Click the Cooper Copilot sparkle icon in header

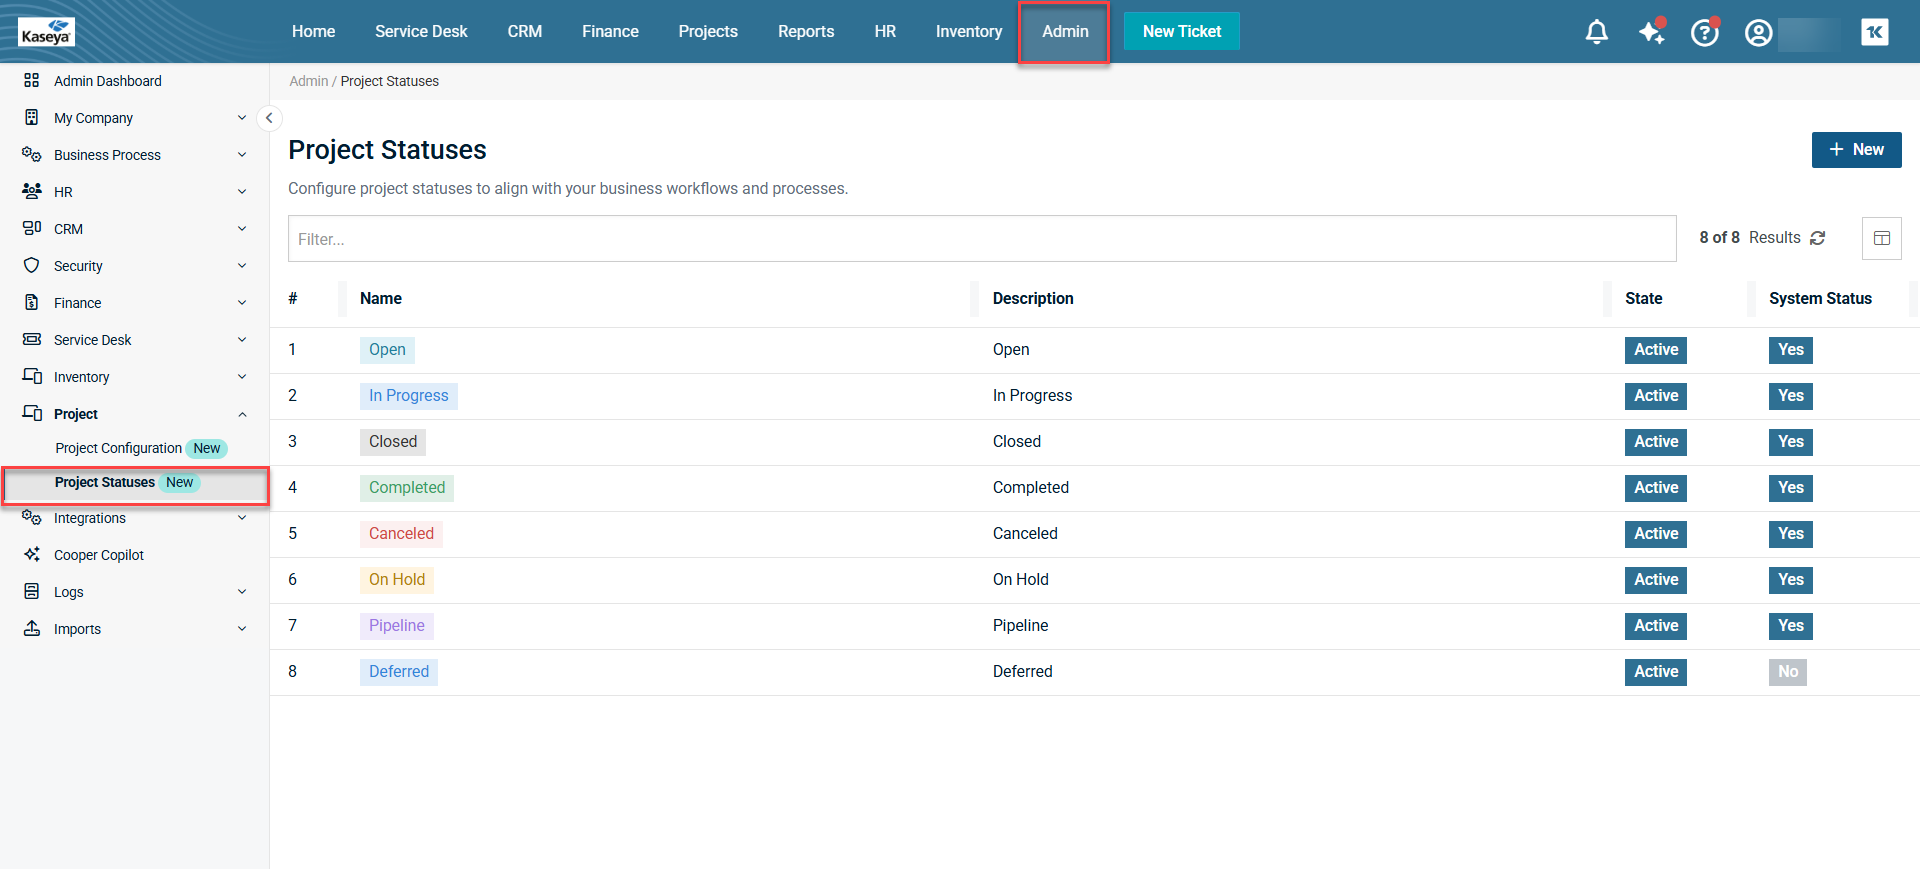tap(1651, 32)
